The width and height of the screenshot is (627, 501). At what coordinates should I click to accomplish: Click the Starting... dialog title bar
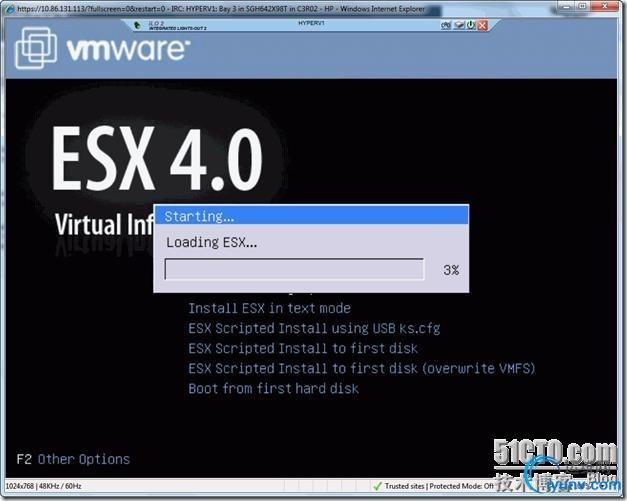(311, 216)
